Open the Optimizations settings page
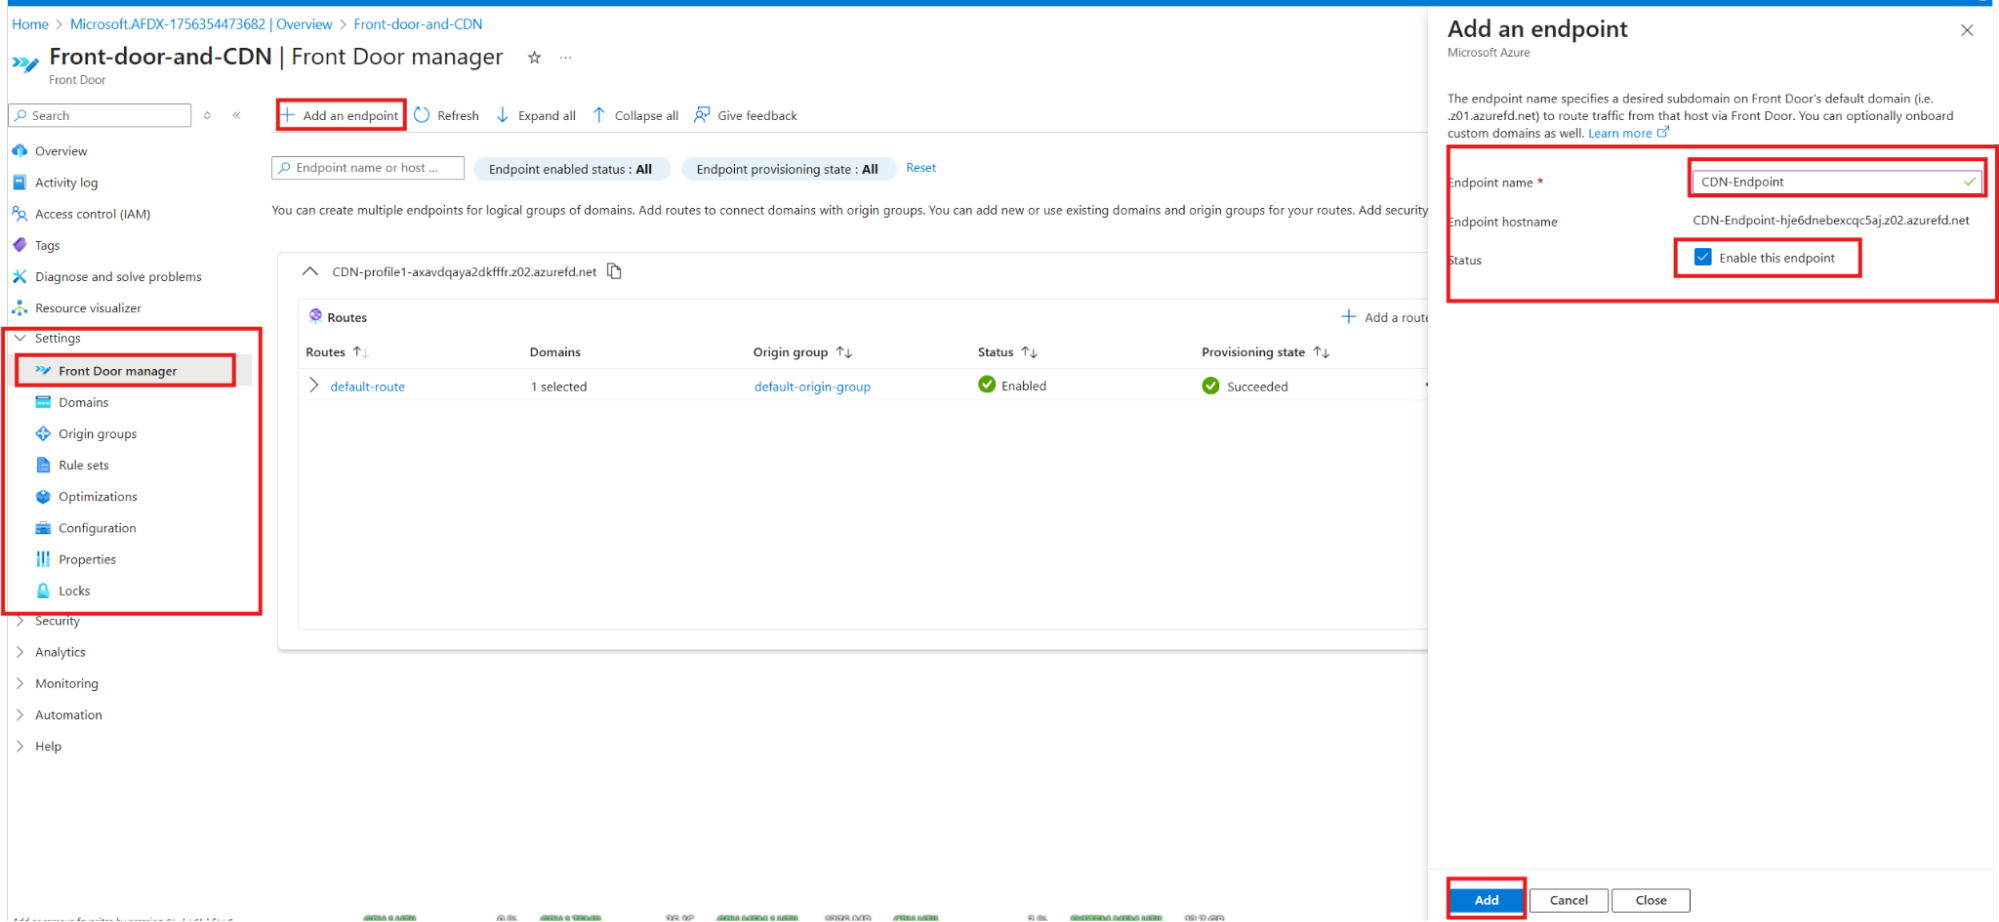1999x922 pixels. click(98, 496)
